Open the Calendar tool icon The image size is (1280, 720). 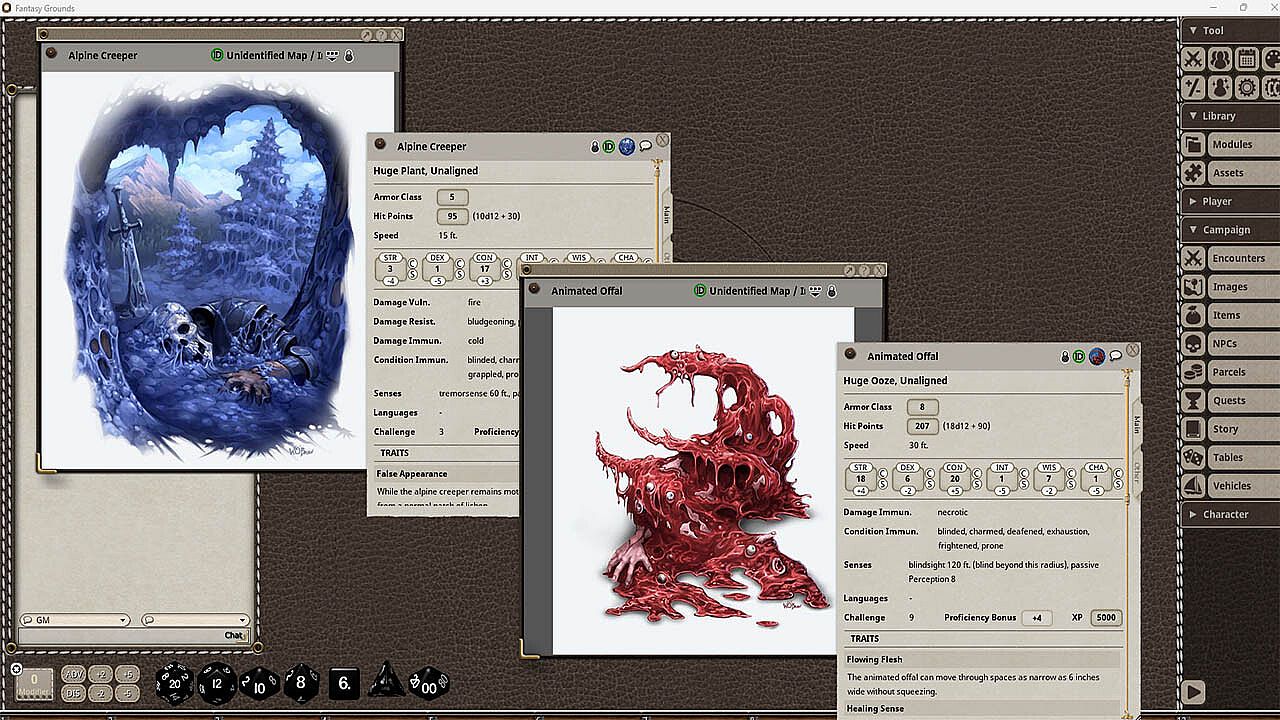tap(1247, 59)
